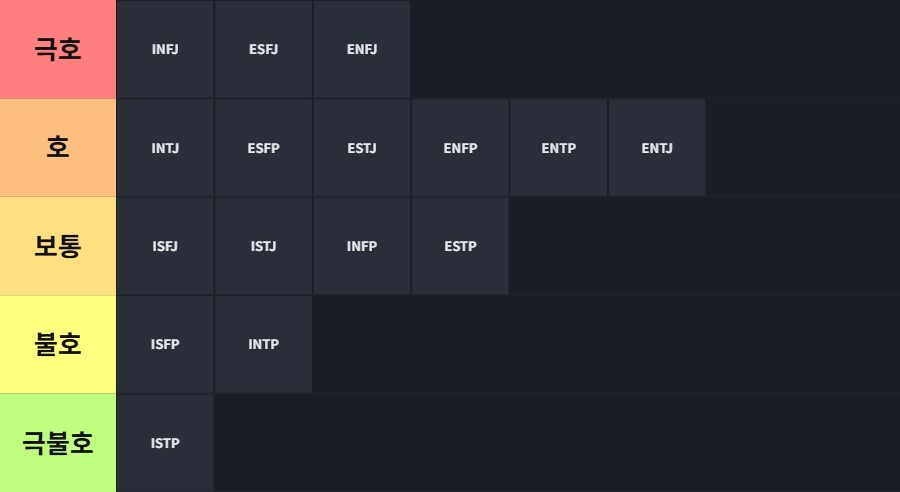Click the ISFP tile
Image resolution: width=900 pixels, height=492 pixels.
[x=165, y=344]
